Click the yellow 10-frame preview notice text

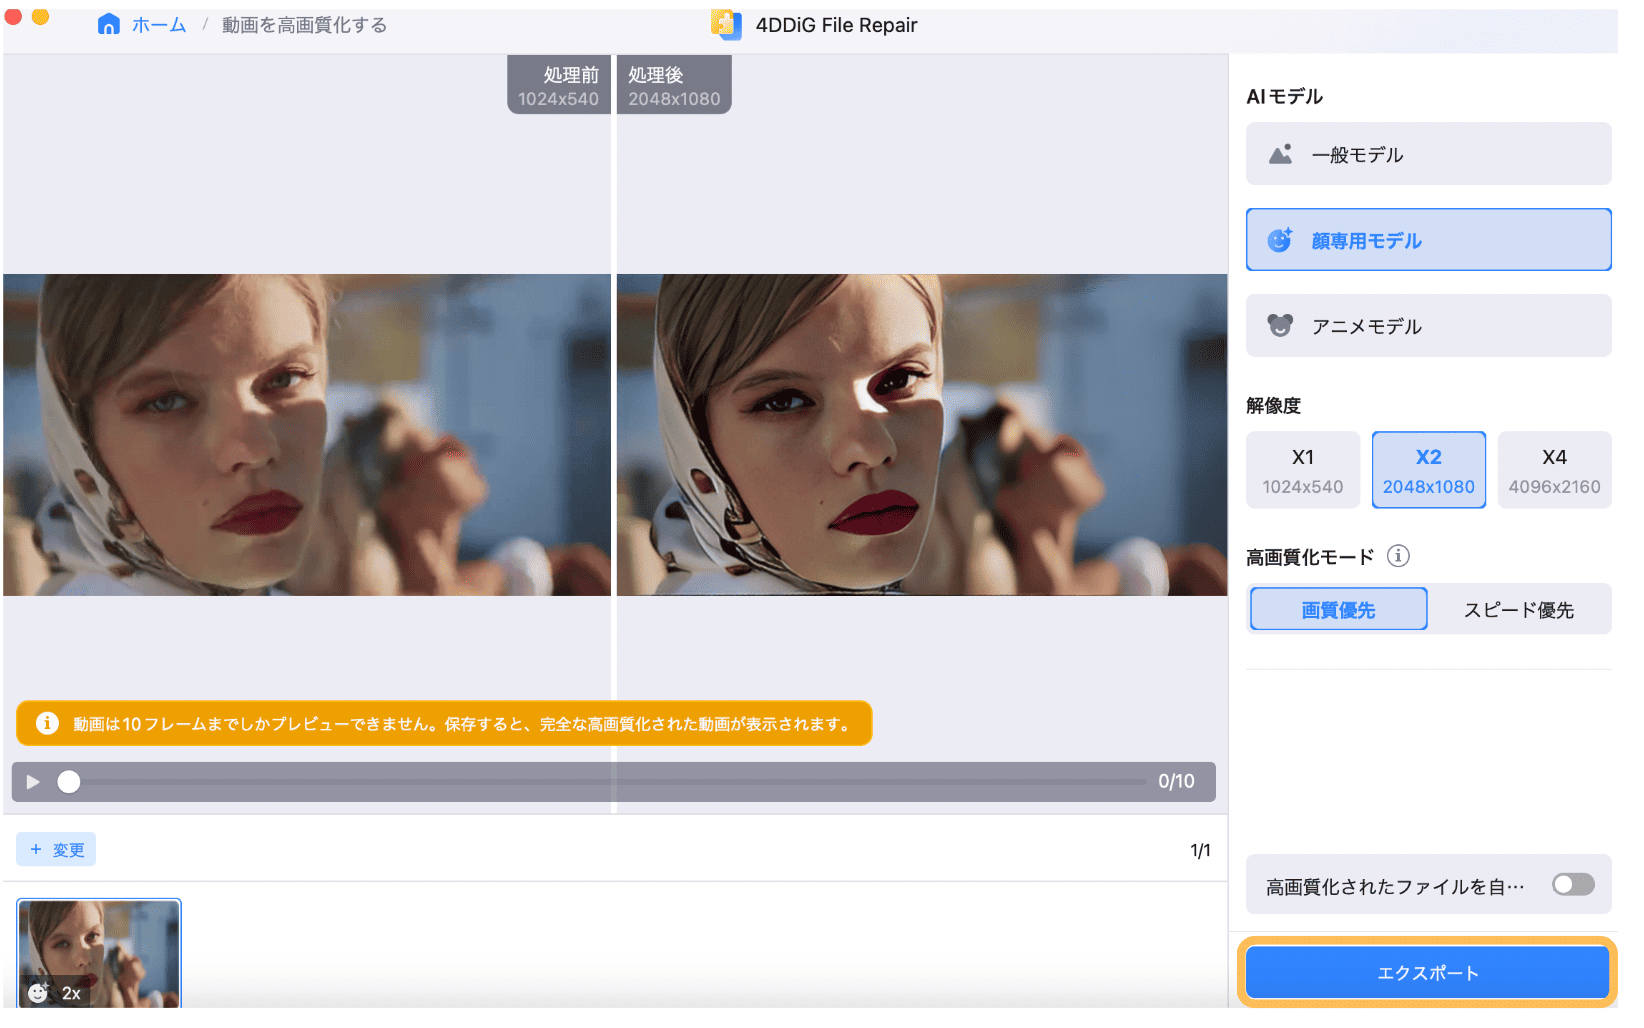462,724
